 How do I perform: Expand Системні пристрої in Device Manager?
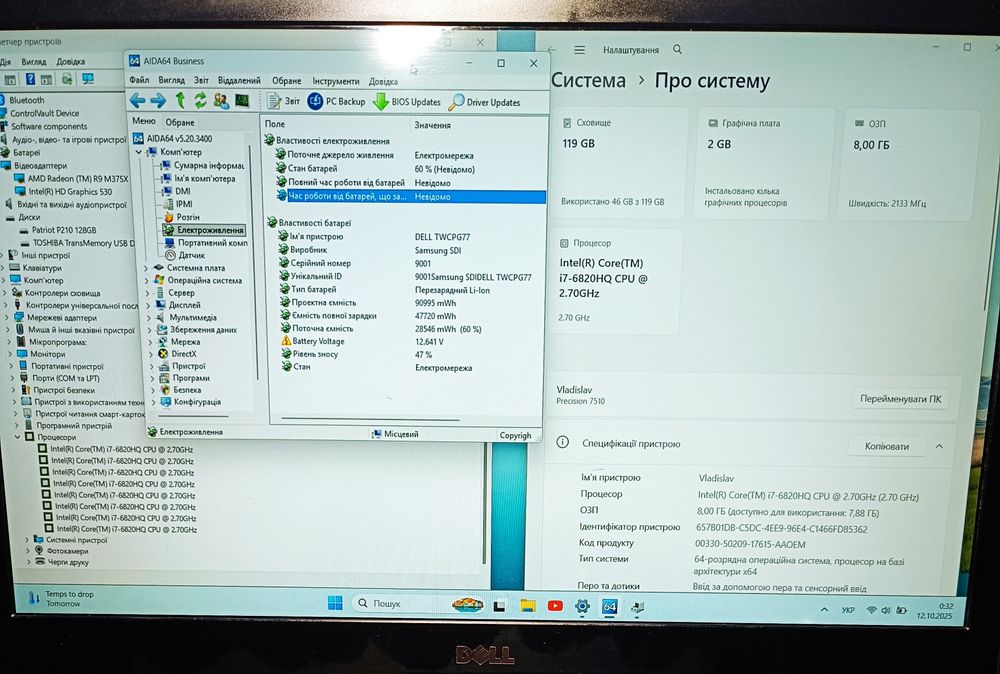pyautogui.click(x=27, y=540)
